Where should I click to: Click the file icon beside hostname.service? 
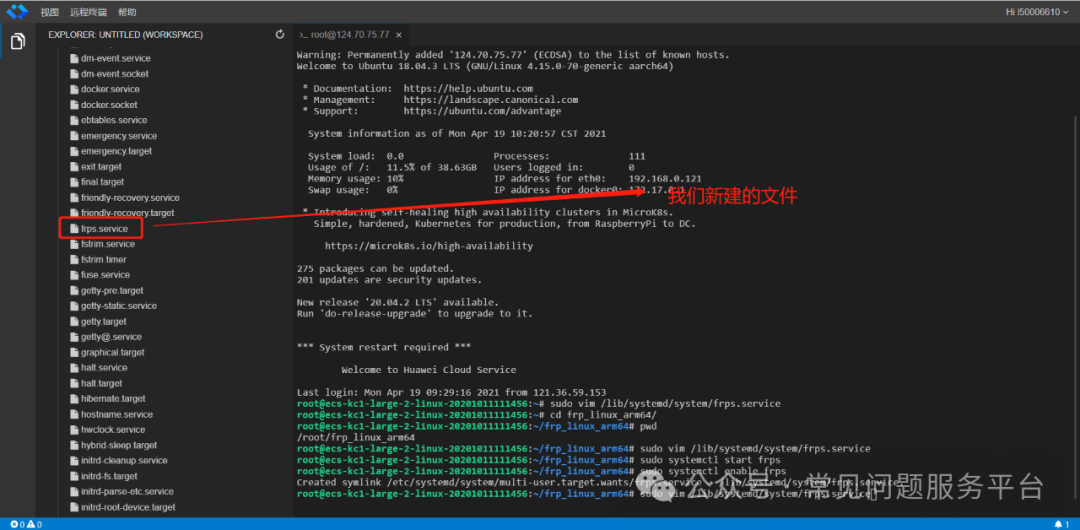(x=74, y=414)
